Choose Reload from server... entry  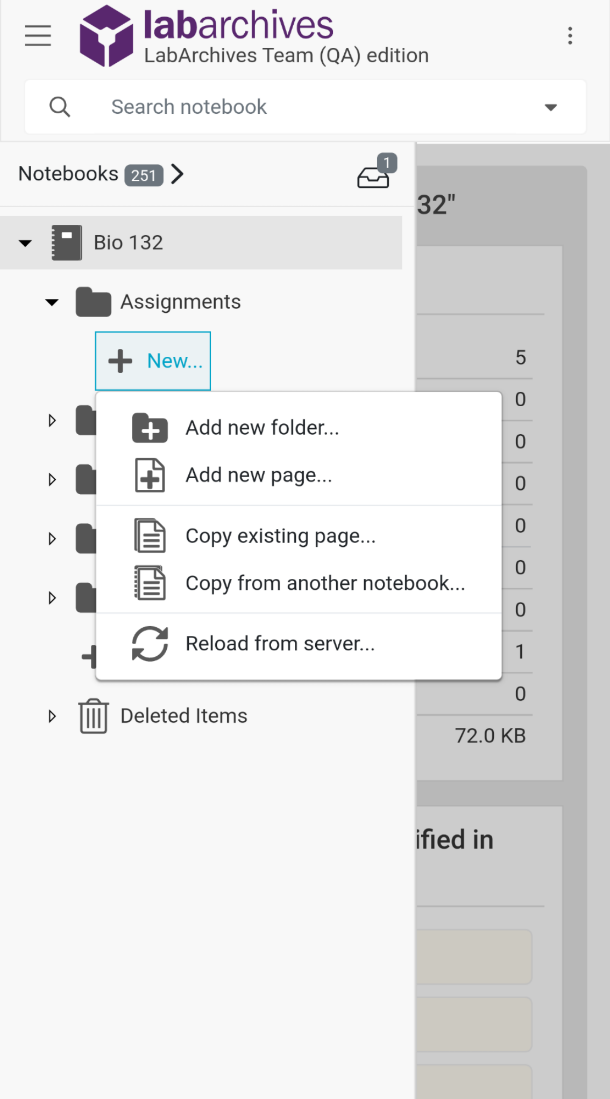tap(299, 643)
